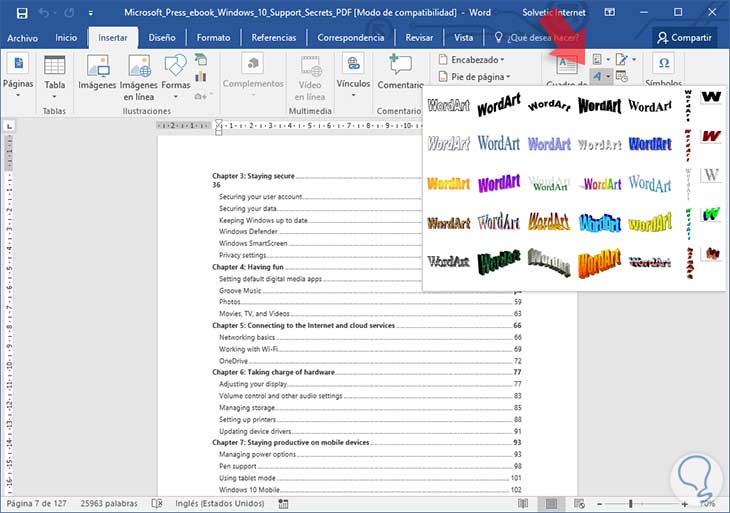
Task: Expand the WordArt dropdown arrow
Action: 608,76
